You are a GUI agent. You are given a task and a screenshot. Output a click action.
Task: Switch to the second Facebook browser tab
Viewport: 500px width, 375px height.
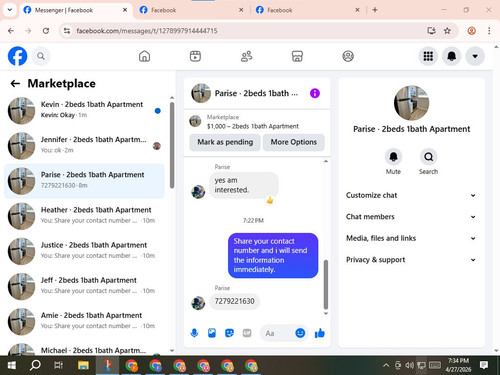click(x=192, y=10)
